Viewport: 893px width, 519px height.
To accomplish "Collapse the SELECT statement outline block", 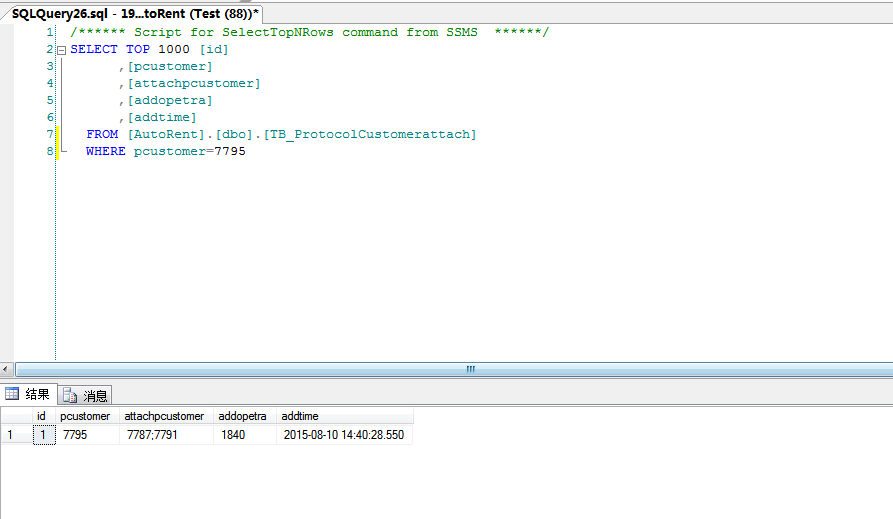I will [x=62, y=50].
